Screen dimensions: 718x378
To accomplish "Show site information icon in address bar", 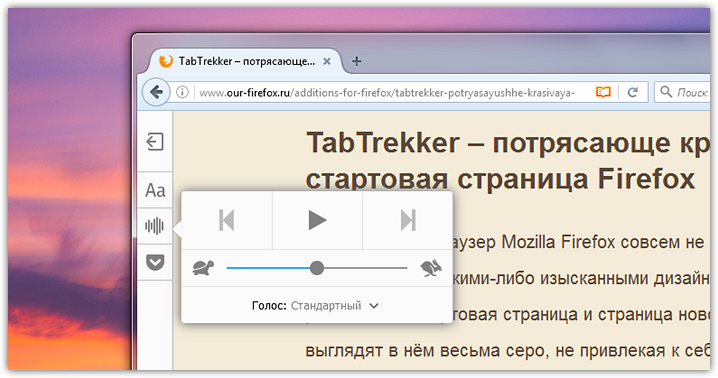I will (182, 92).
